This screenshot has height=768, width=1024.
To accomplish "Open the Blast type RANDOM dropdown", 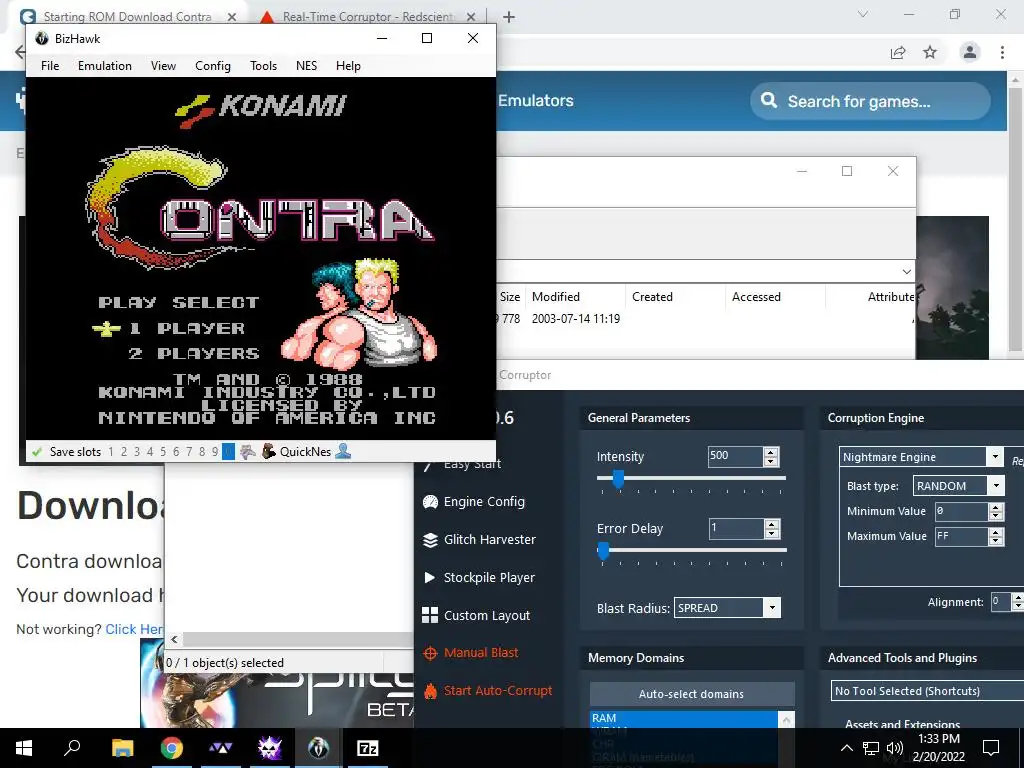I will [958, 486].
